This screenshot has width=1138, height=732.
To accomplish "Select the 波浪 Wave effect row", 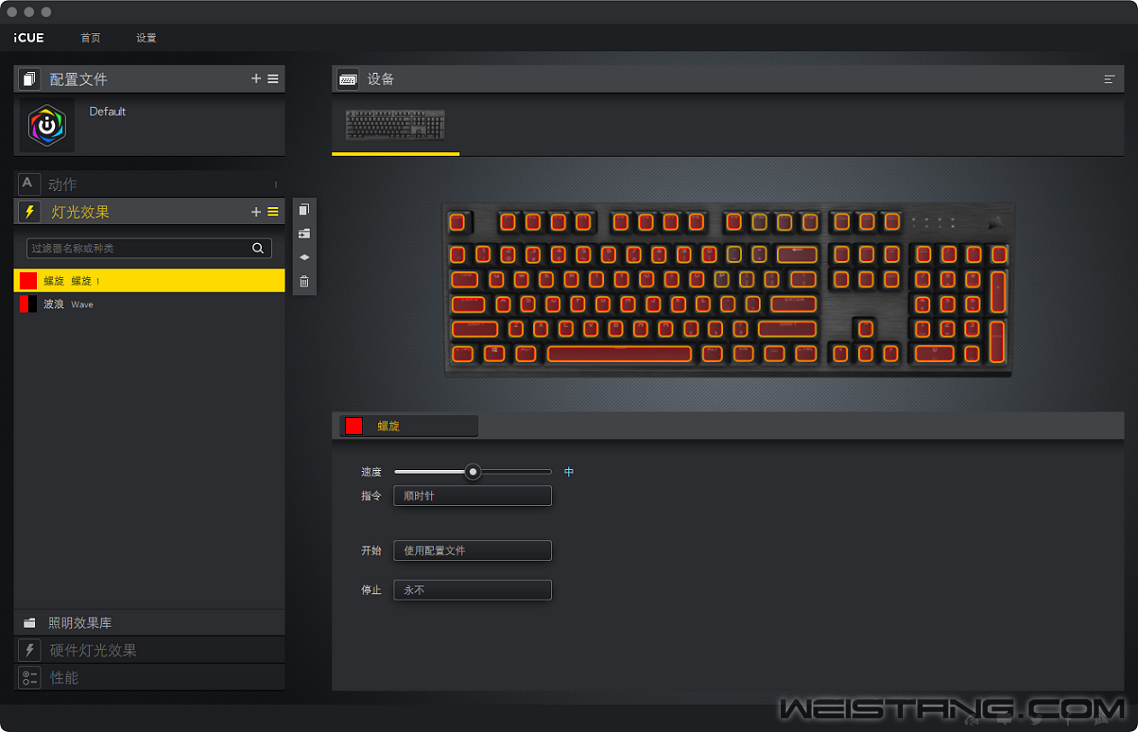I will [149, 304].
